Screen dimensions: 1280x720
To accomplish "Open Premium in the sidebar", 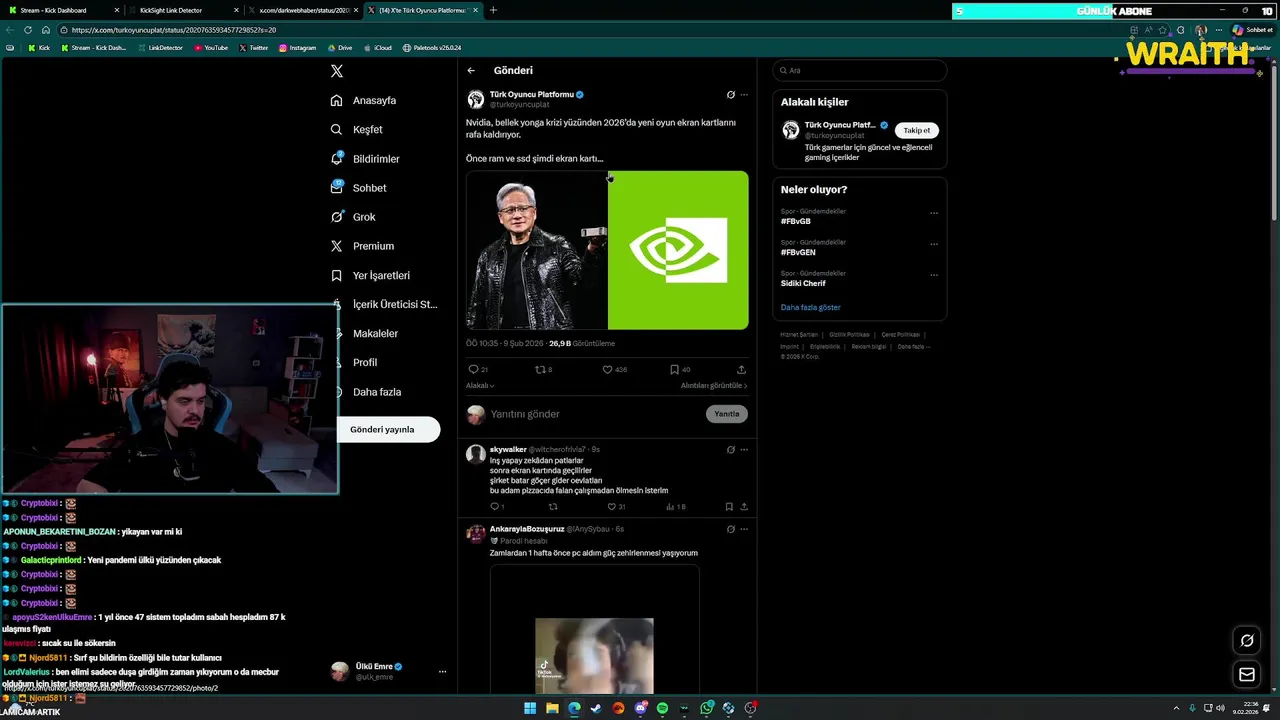I will click(362, 246).
